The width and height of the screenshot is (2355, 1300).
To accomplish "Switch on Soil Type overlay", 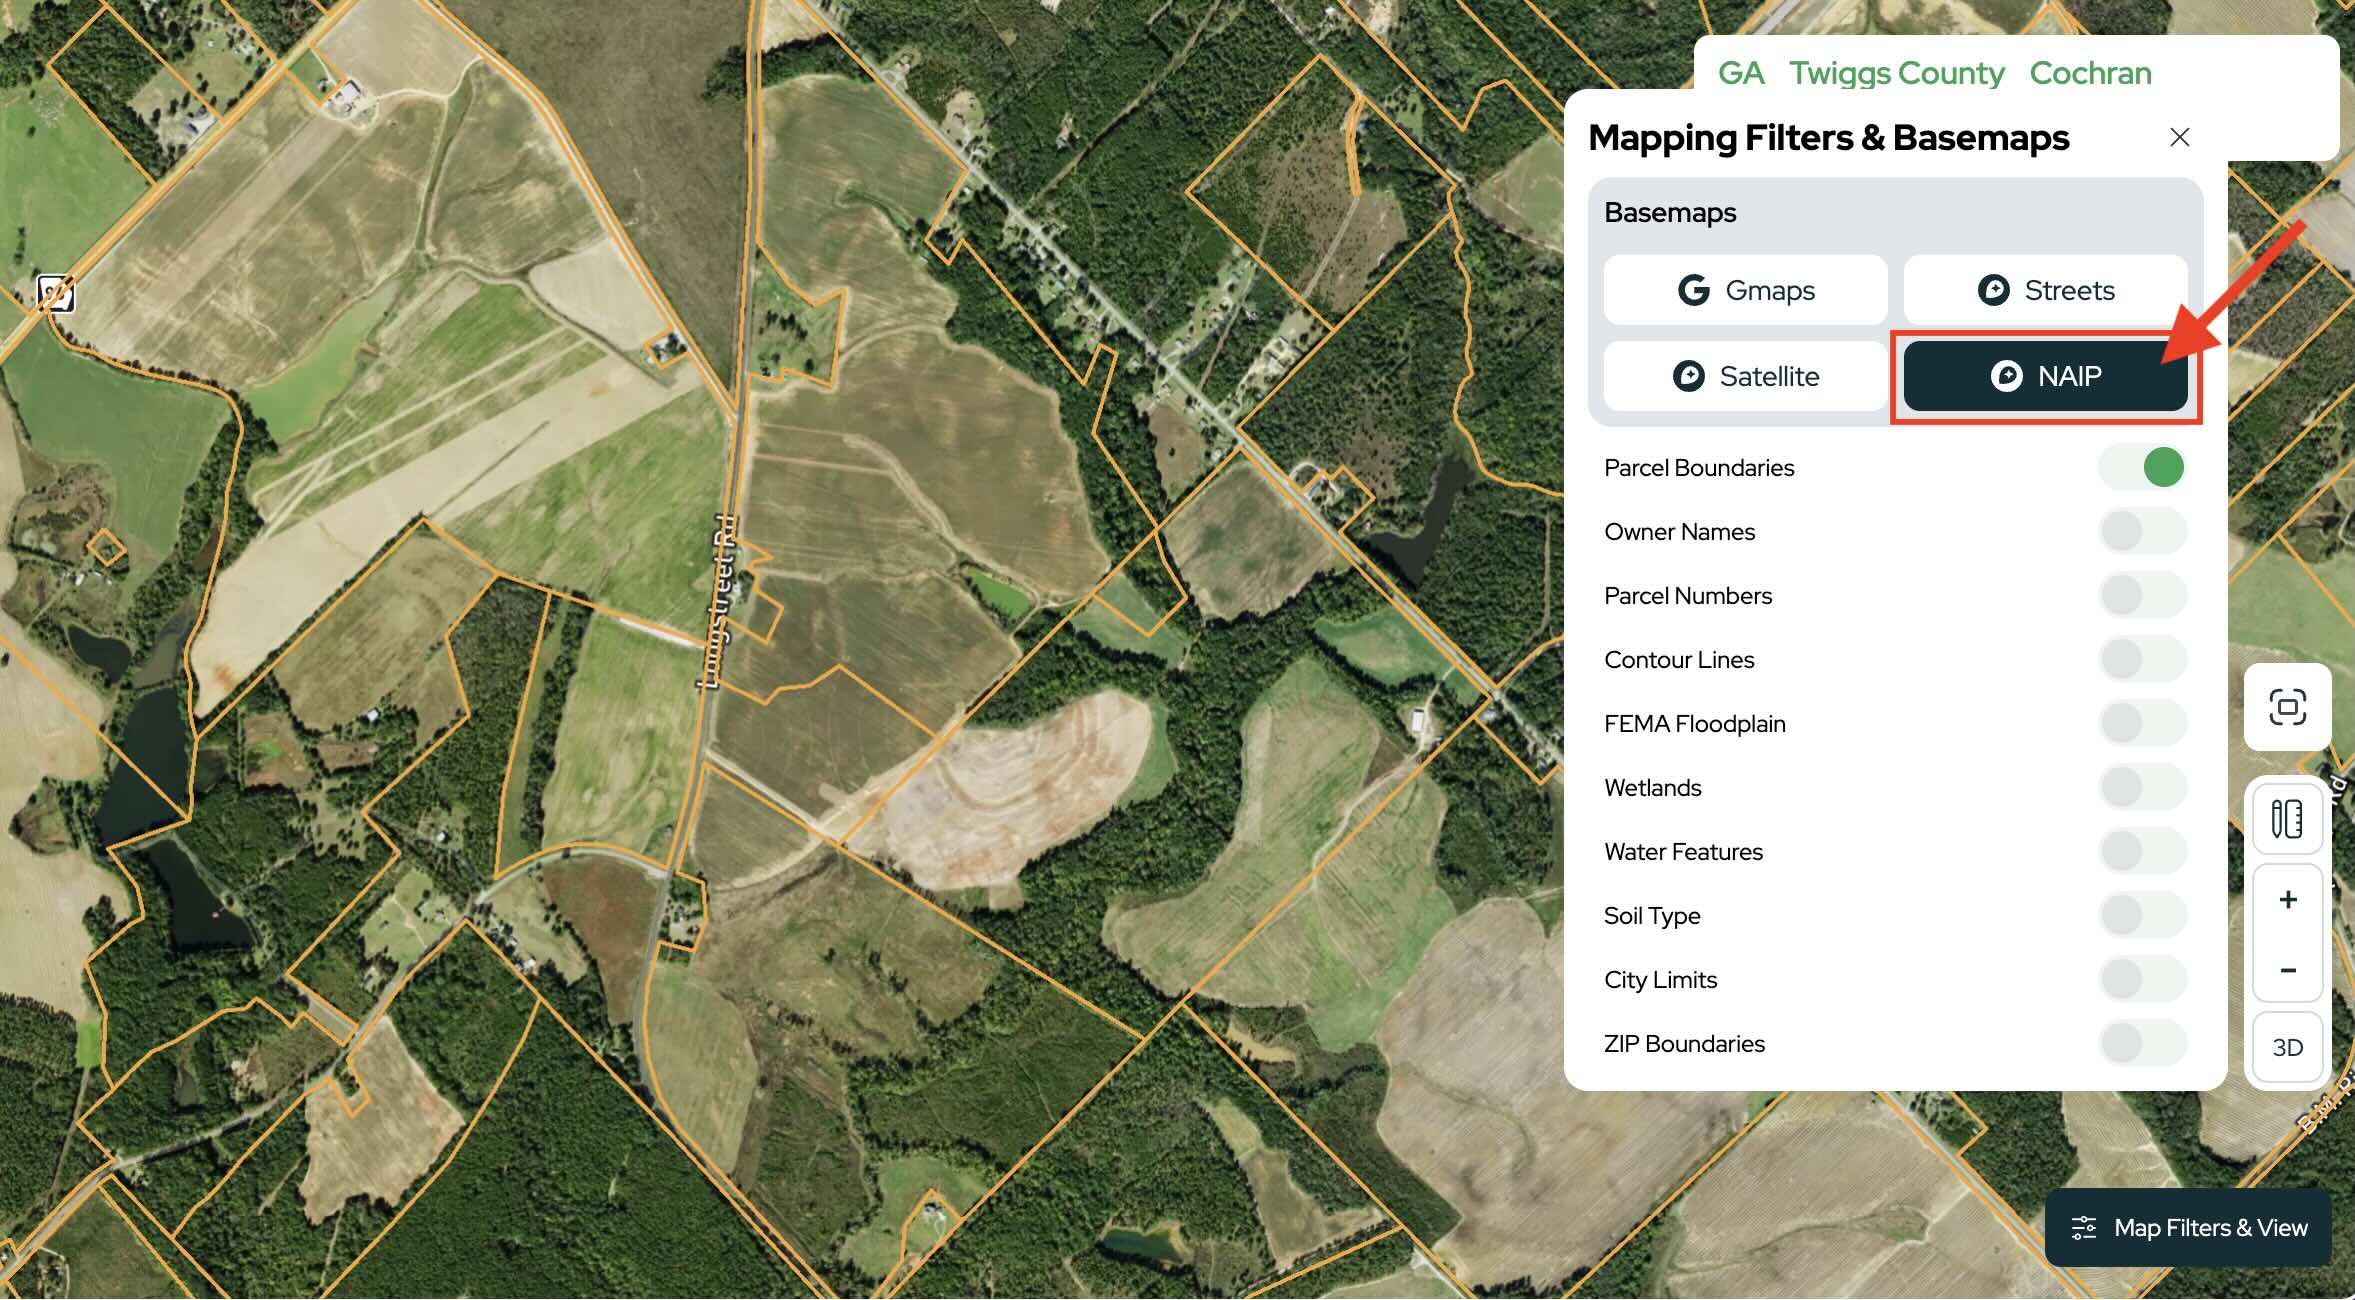I will click(x=2143, y=915).
